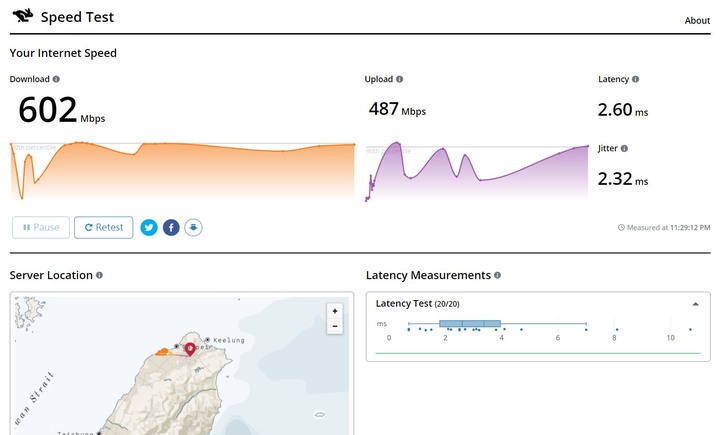Click the orange download speed chart
720x435 pixels.
[x=182, y=171]
